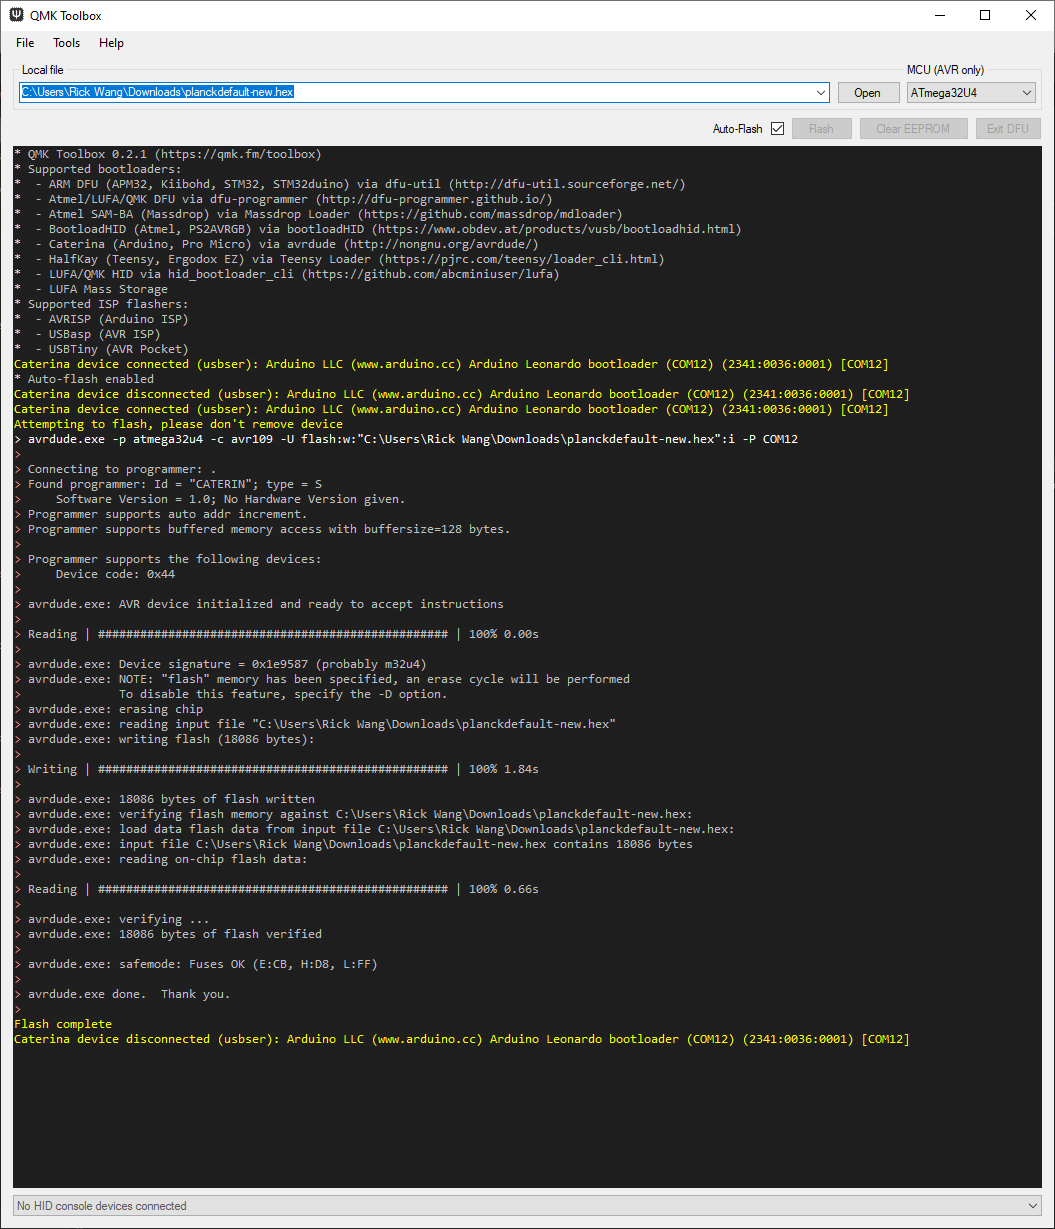Click the Exit DFU button
Viewport: 1055px width, 1229px height.
pos(1008,128)
